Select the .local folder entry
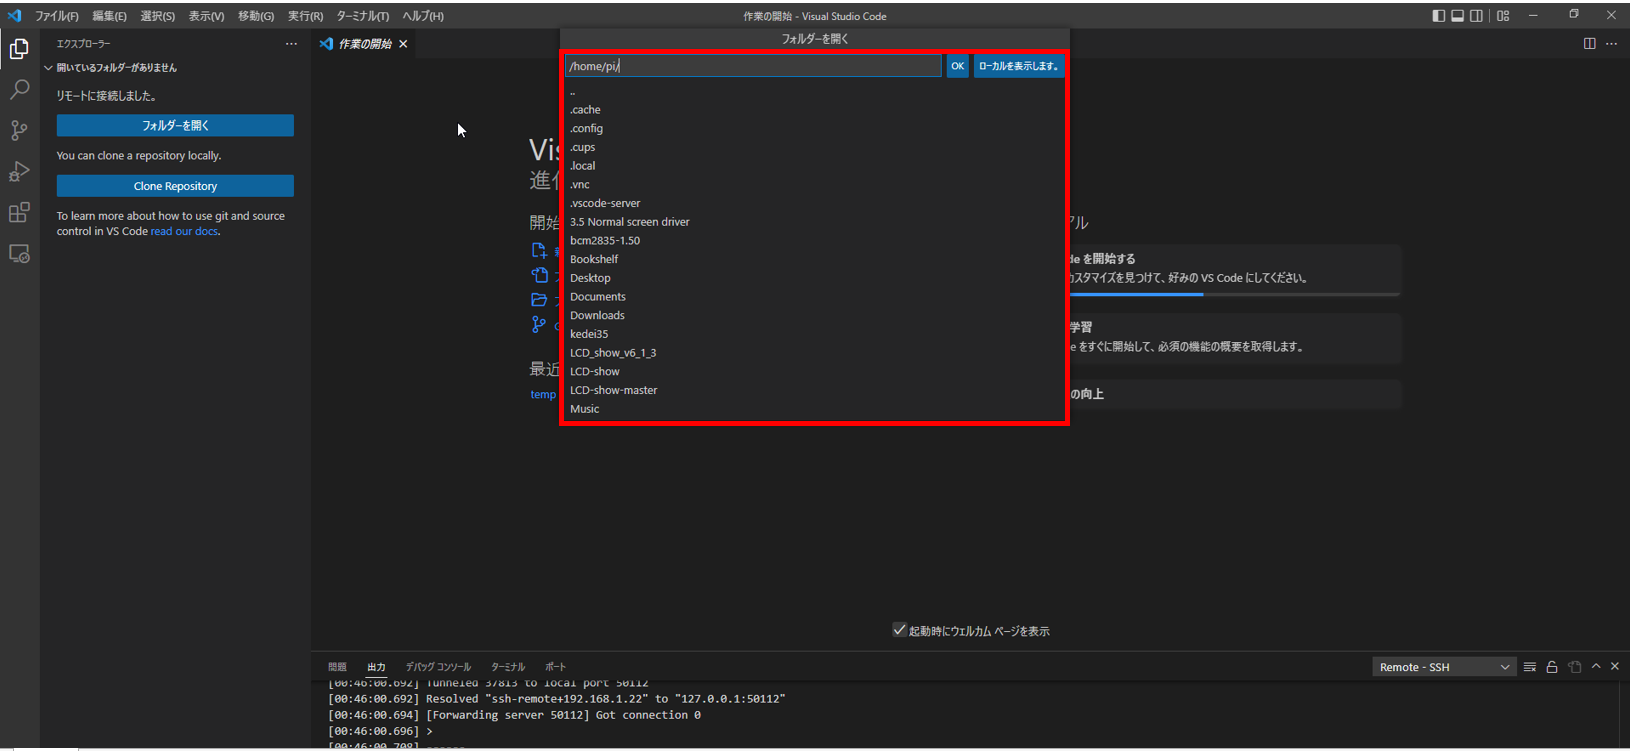 pos(814,166)
